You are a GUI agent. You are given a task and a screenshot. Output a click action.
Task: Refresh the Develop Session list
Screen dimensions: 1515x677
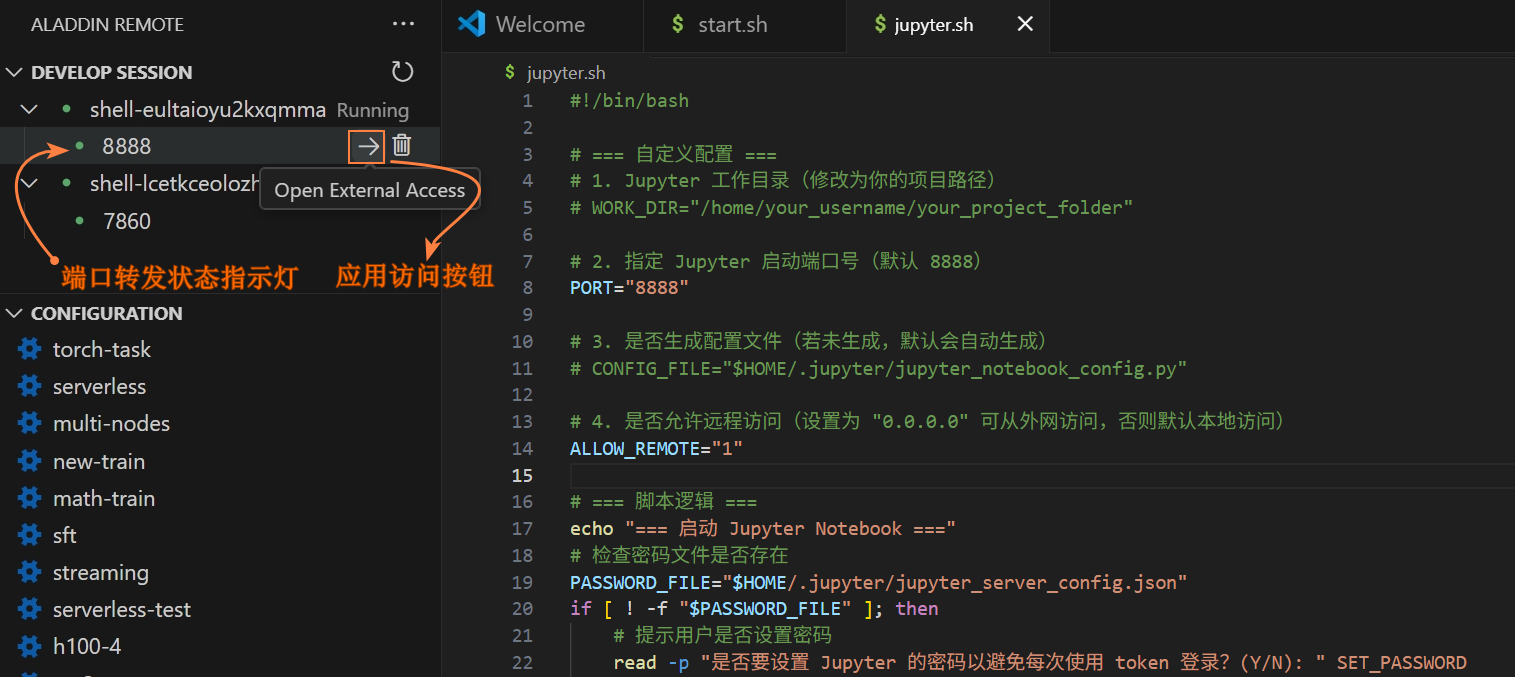click(402, 72)
